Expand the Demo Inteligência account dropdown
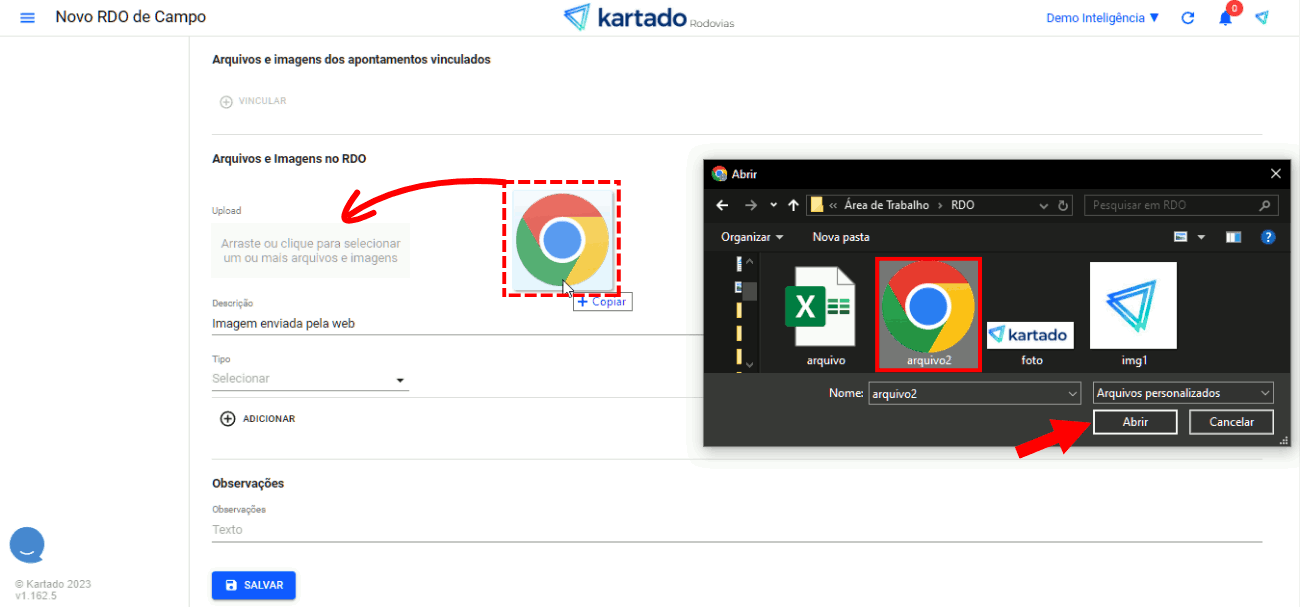1300x607 pixels. [x=1102, y=18]
